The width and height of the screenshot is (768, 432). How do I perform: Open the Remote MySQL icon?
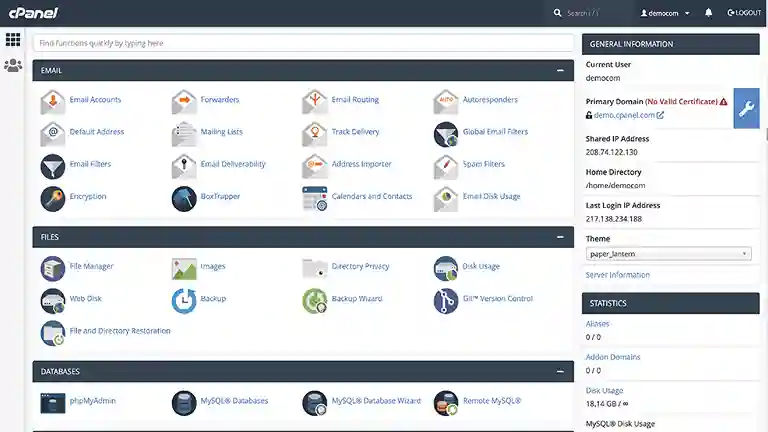click(446, 403)
